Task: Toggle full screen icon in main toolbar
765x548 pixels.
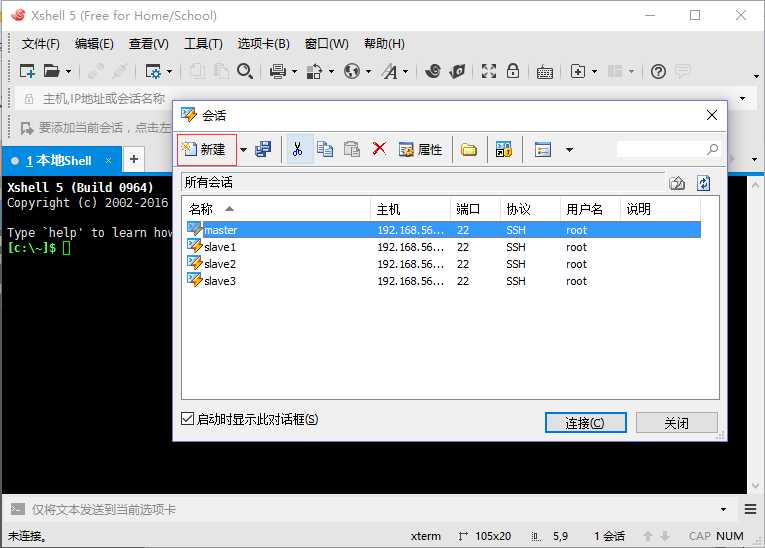Action: [488, 72]
